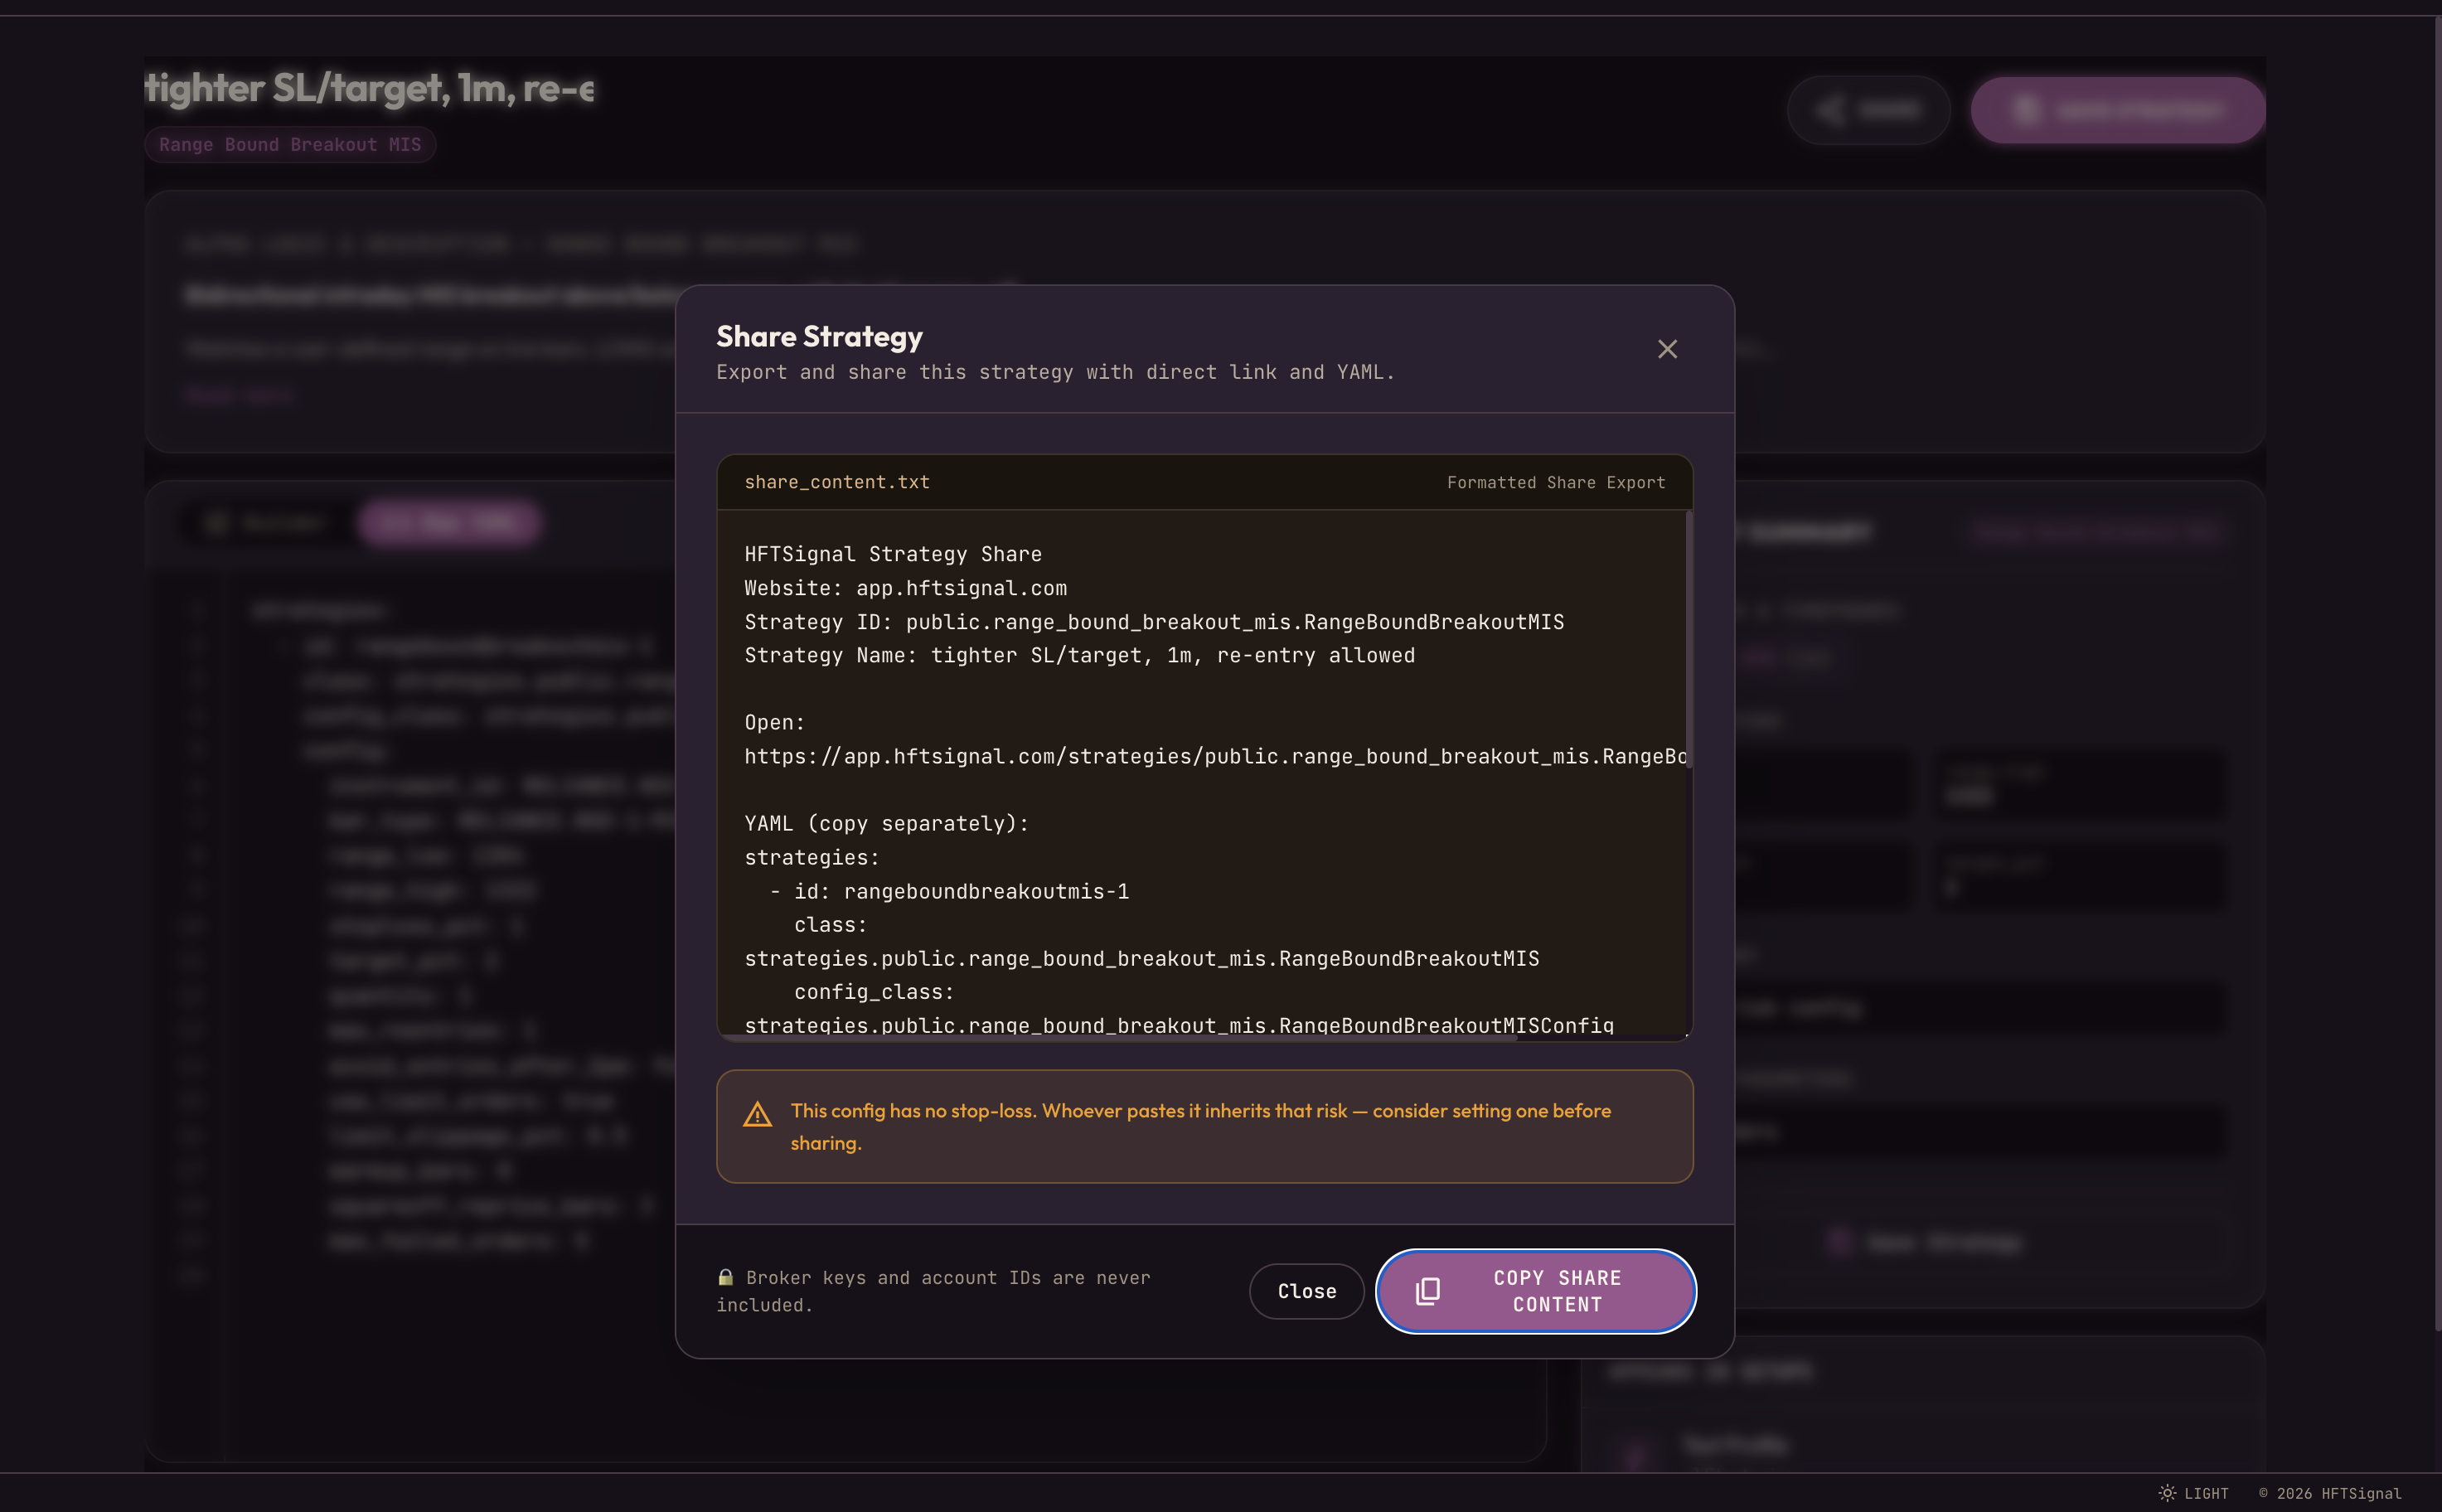Click the lock icon beside broker keys note
The height and width of the screenshot is (1512, 2442).
pyautogui.click(x=725, y=1277)
